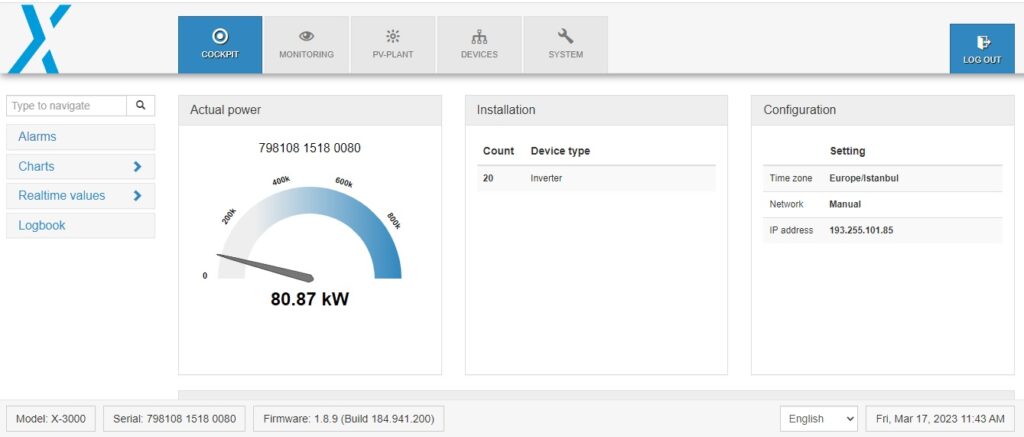Click the actual power gauge needle
Screen dimensions: 1024x437
click(265, 268)
